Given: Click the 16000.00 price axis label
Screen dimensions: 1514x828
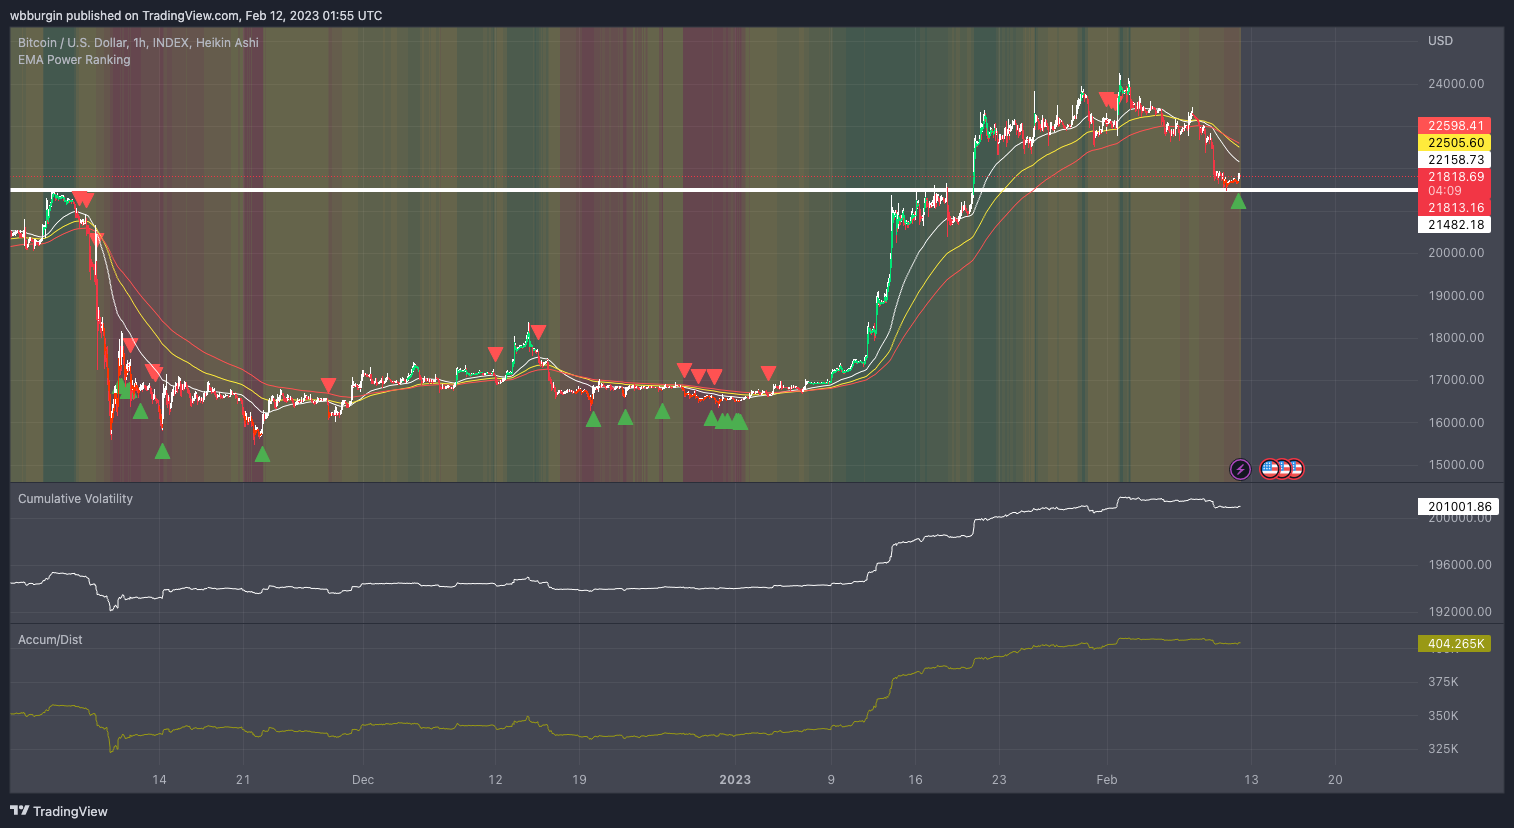Looking at the screenshot, I should pyautogui.click(x=1456, y=423).
